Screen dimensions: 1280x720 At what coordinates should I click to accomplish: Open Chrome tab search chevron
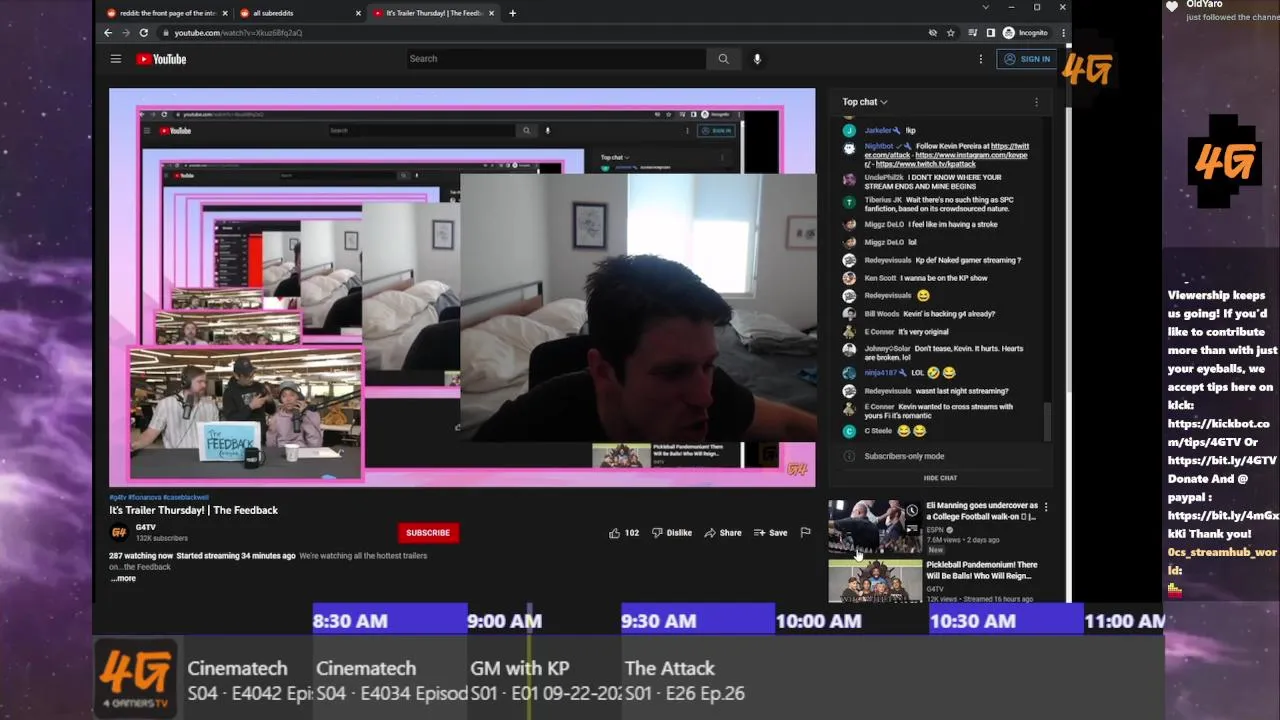(985, 8)
